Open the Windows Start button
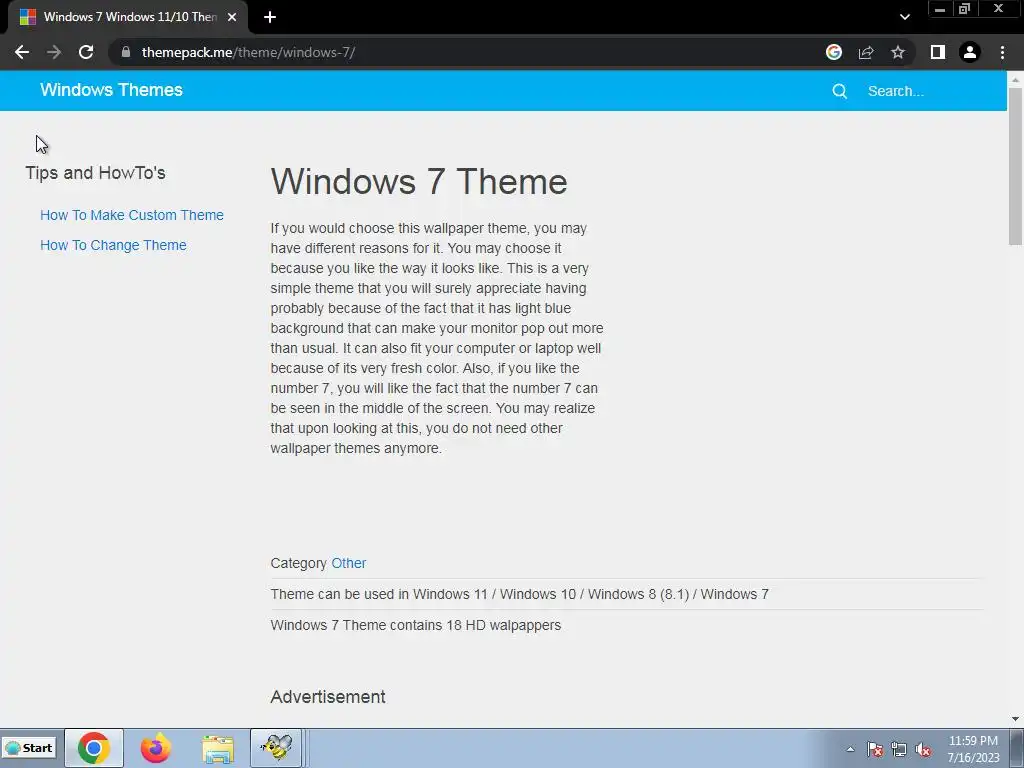1024x768 pixels. point(29,748)
